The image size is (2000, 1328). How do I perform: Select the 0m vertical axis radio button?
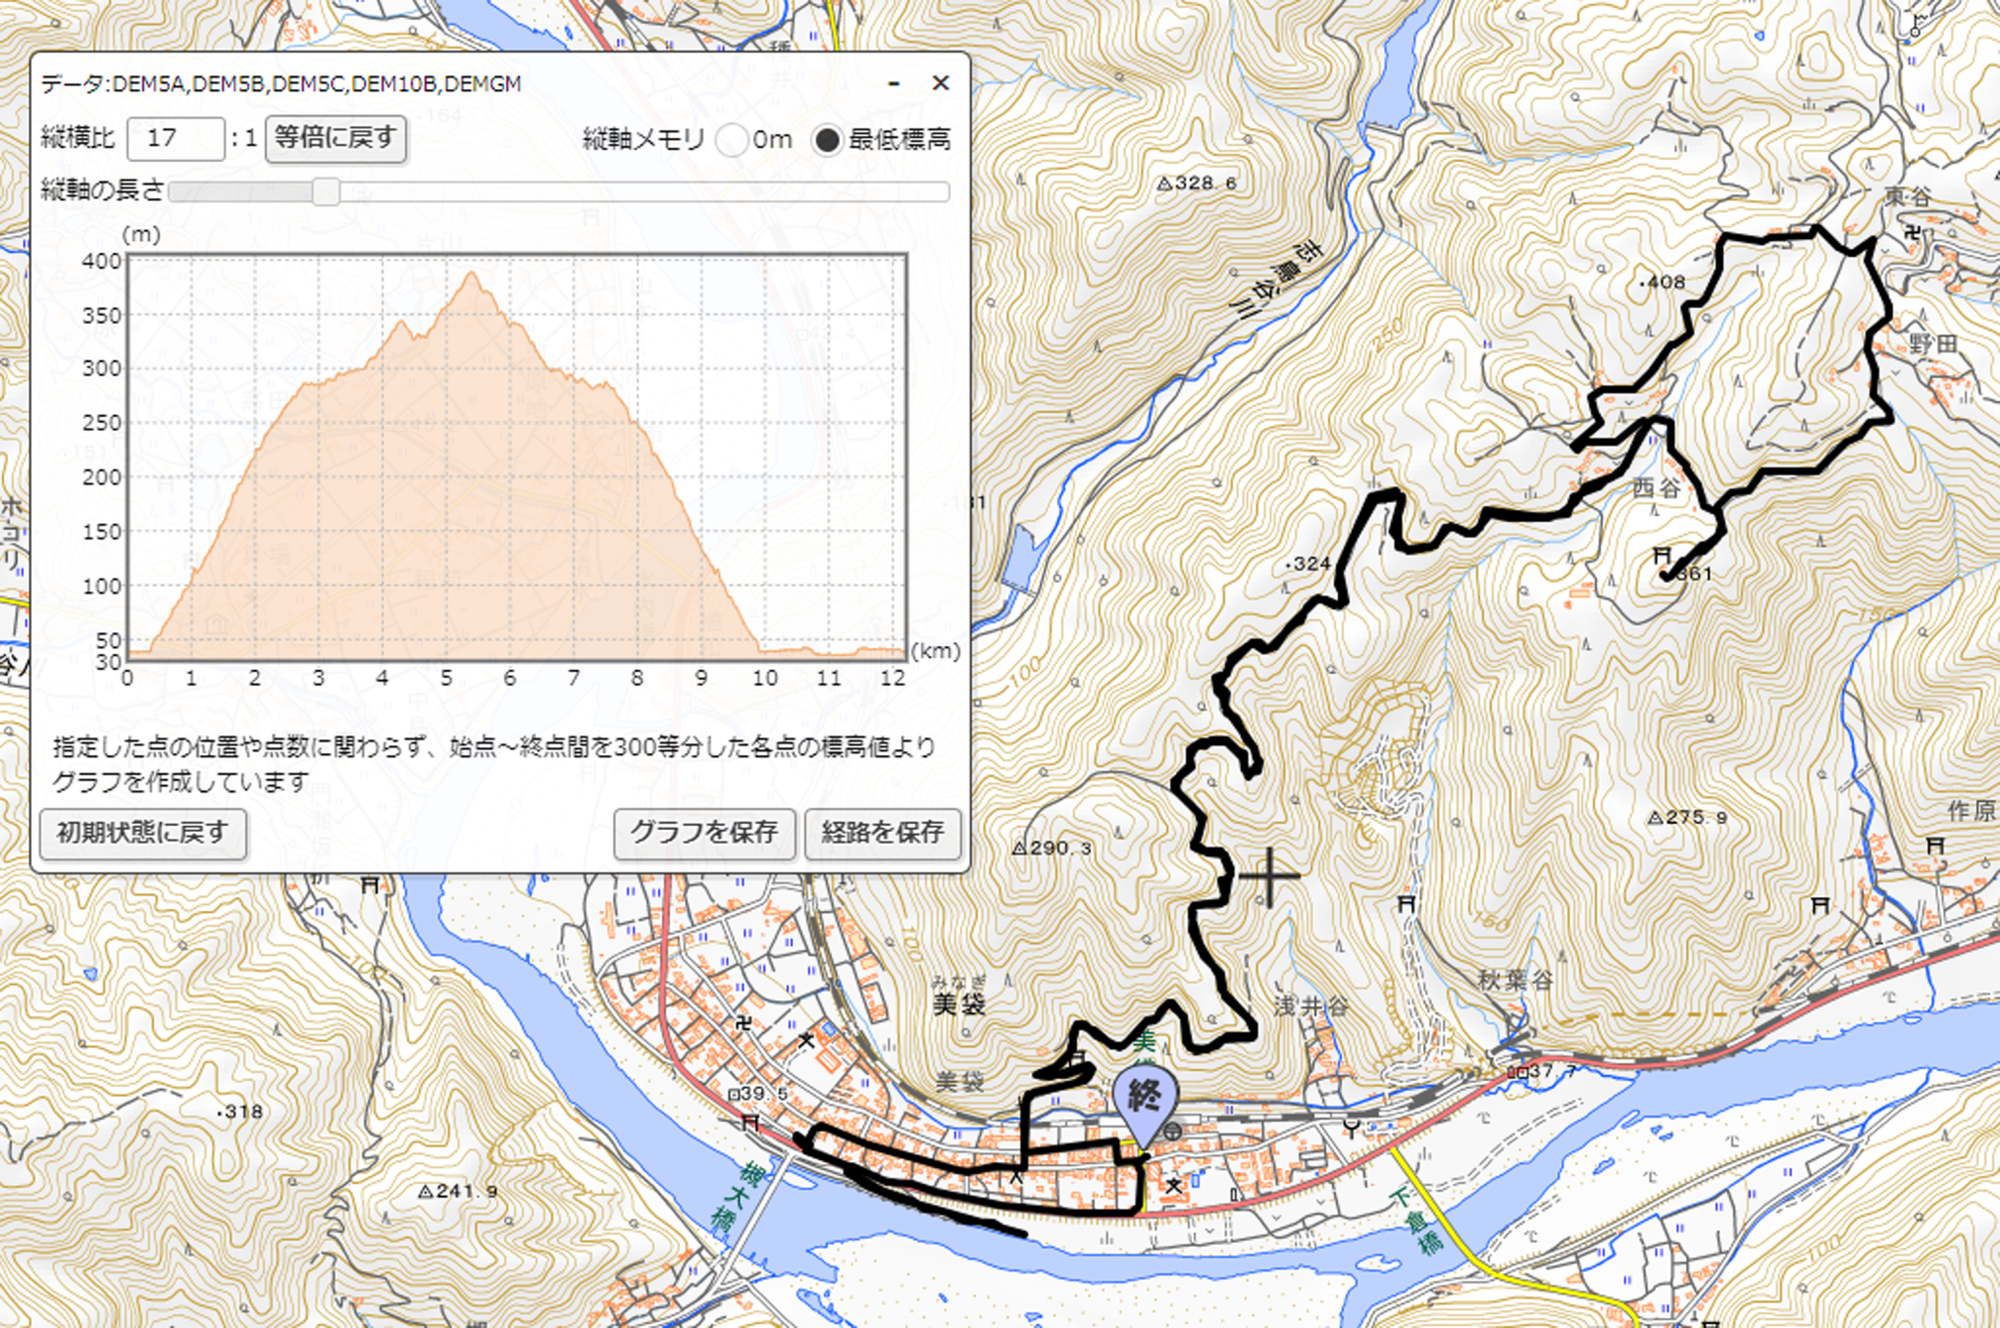(x=731, y=140)
